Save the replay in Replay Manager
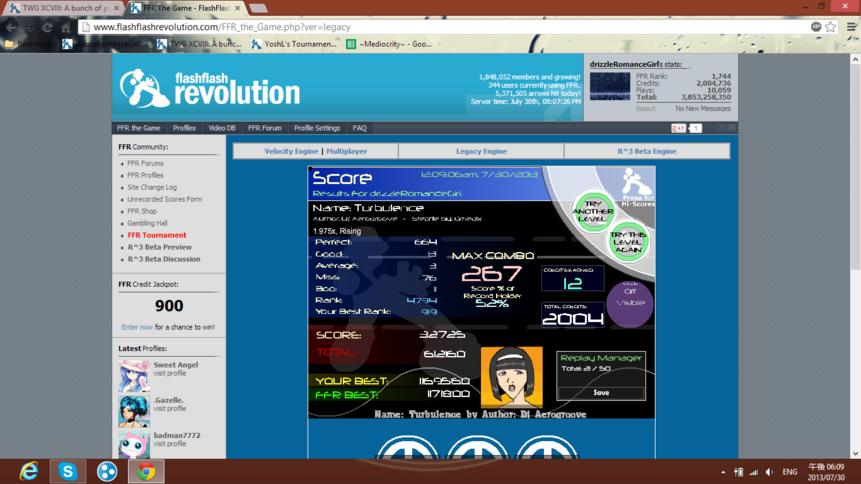Viewport: 861px width, 484px height. [601, 393]
